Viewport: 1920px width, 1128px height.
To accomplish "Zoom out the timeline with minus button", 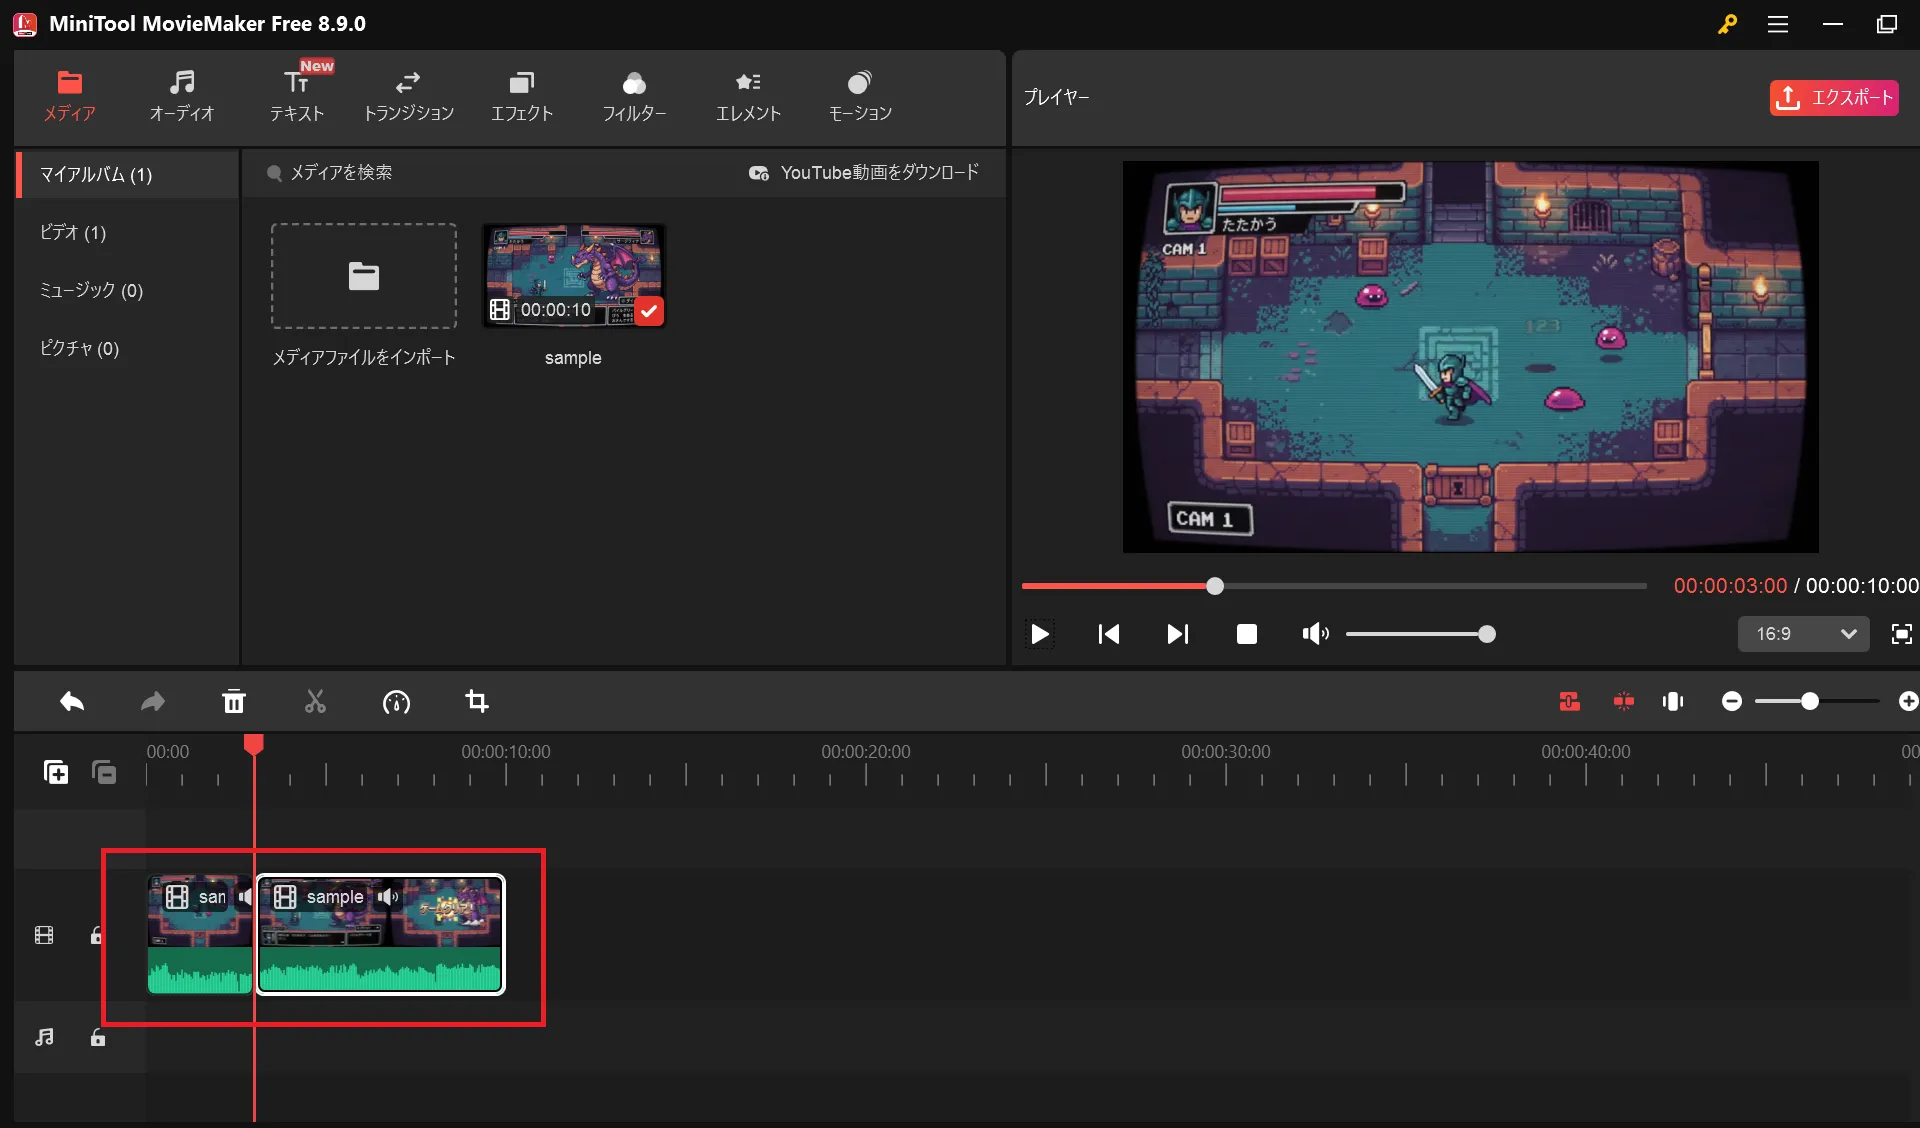I will pos(1732,702).
